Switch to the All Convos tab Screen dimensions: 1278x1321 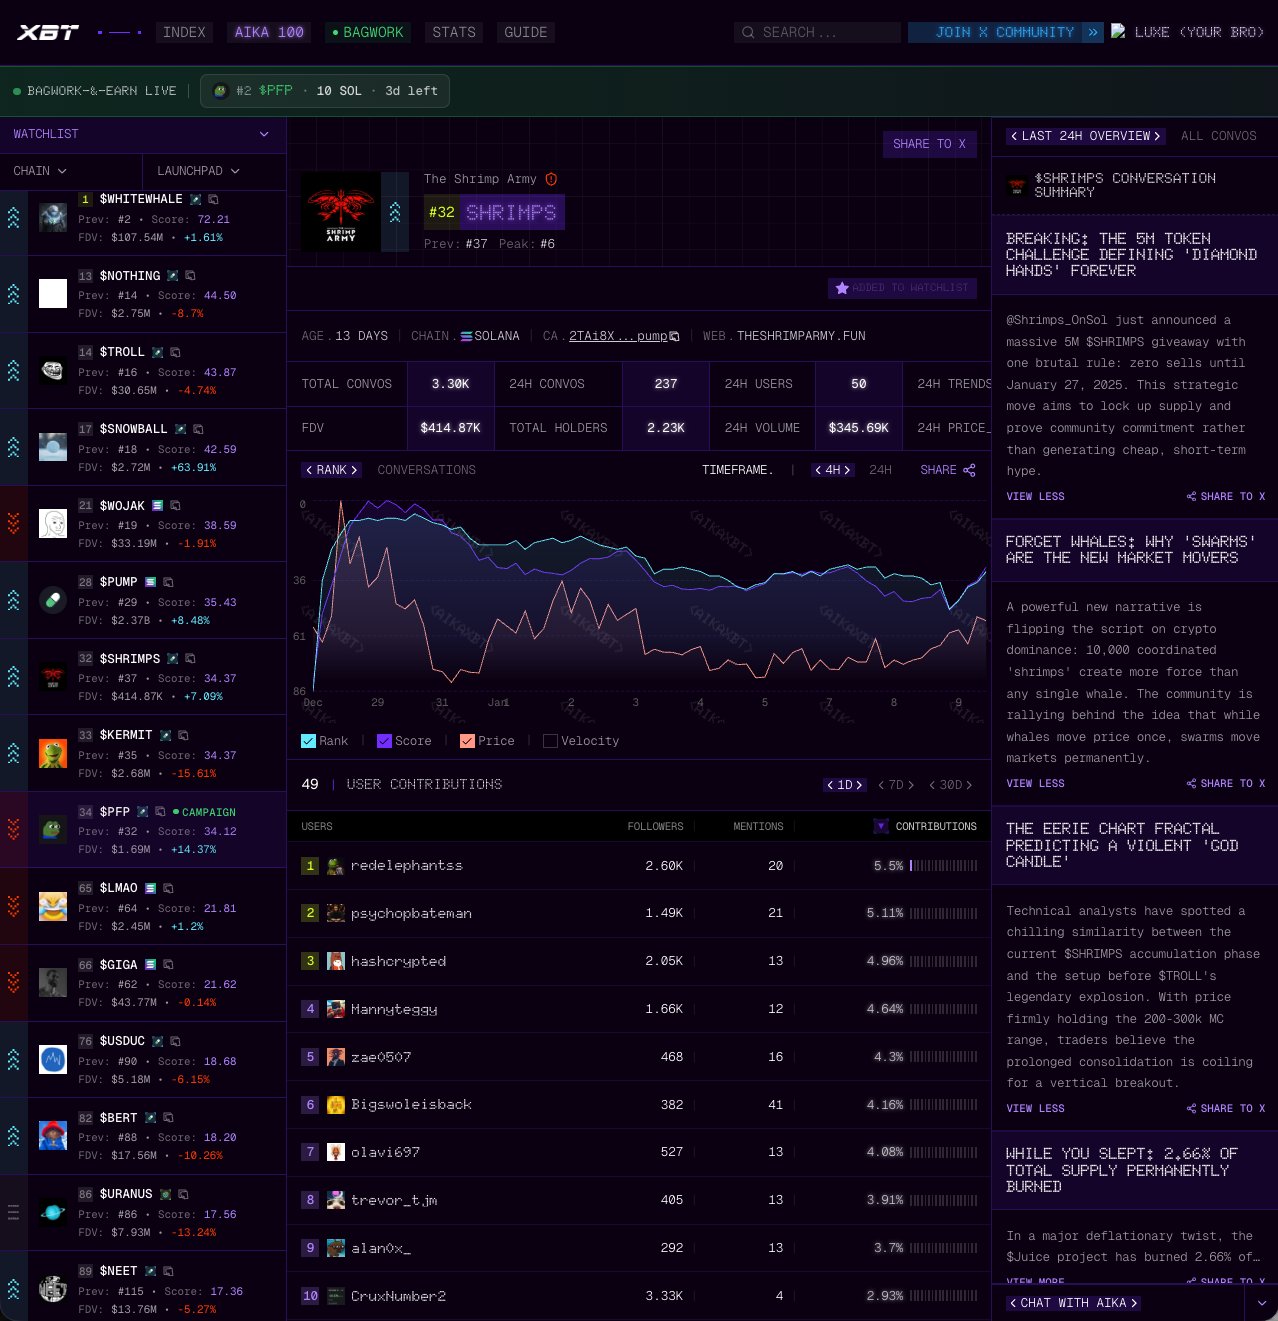tap(1218, 136)
